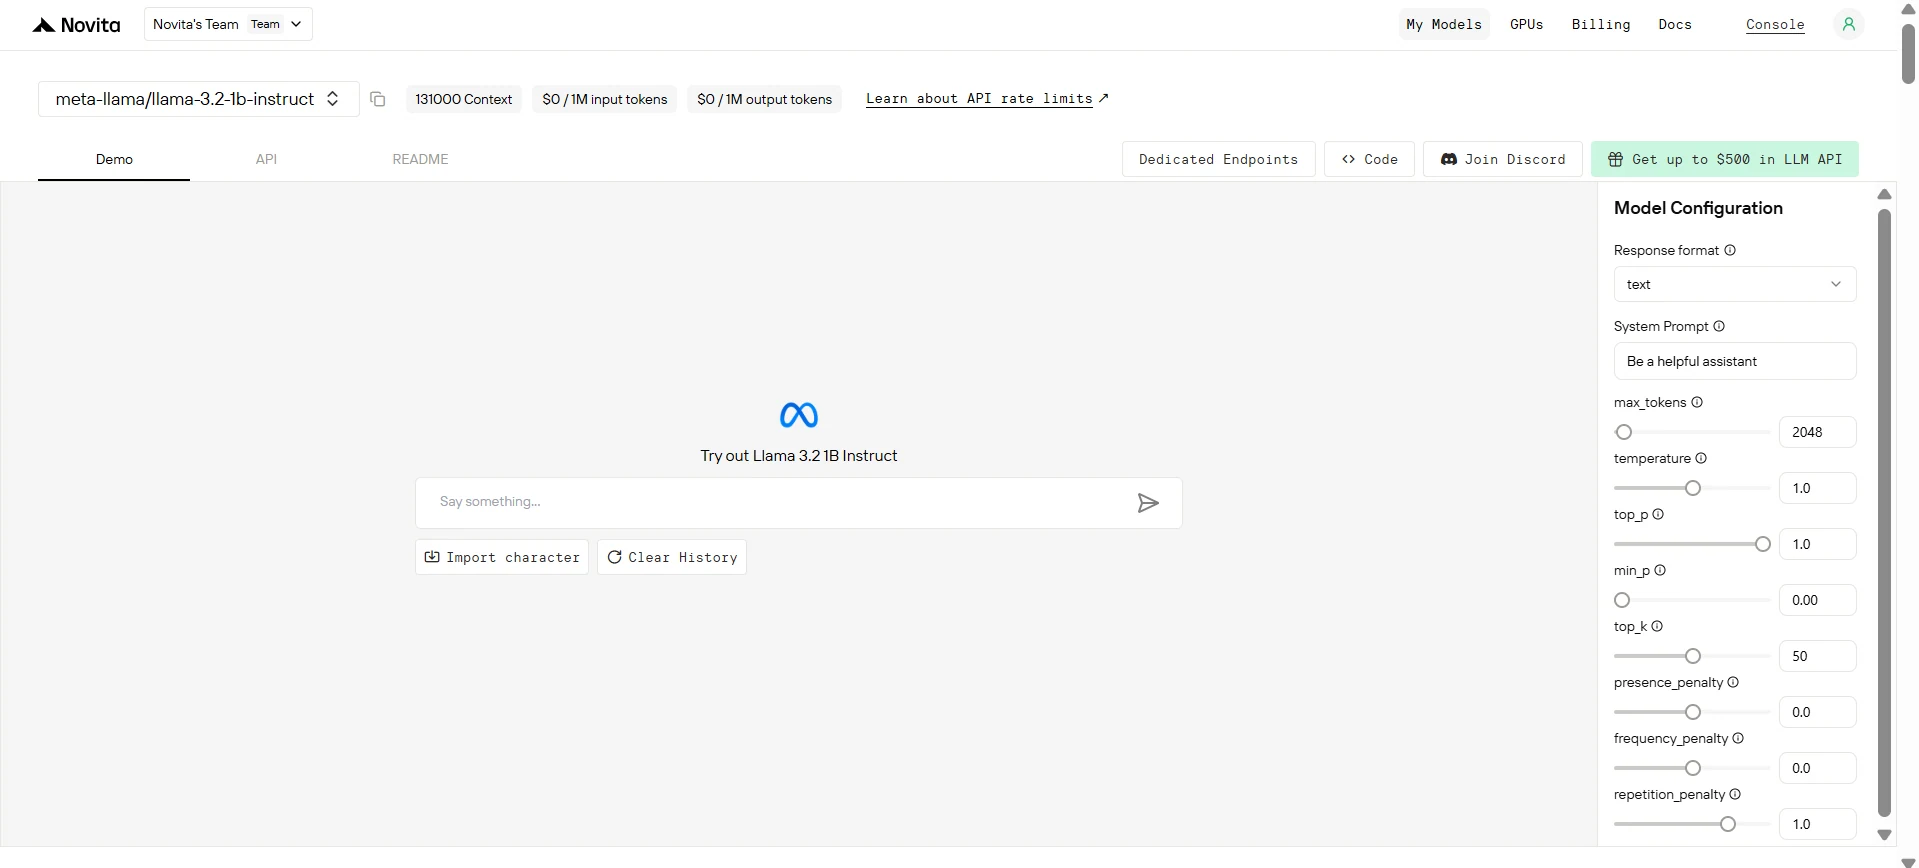Click the 131000 Context badge
This screenshot has height=868, width=1919.
coord(463,99)
